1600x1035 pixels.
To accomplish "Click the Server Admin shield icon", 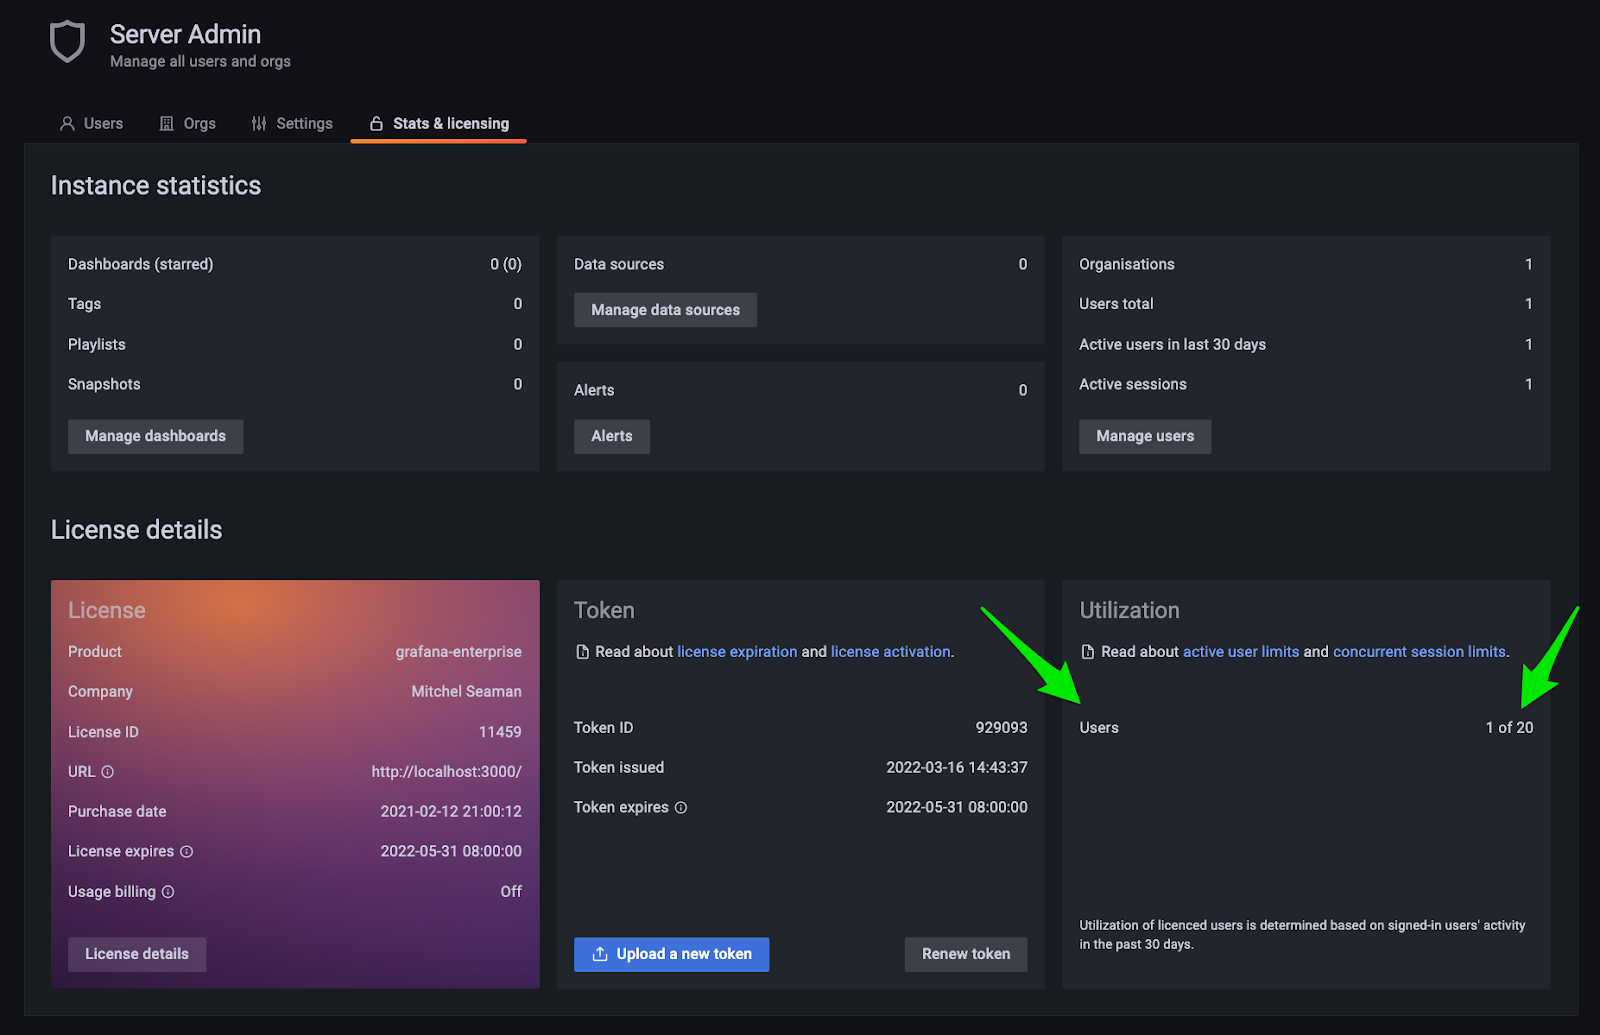I will coord(67,43).
